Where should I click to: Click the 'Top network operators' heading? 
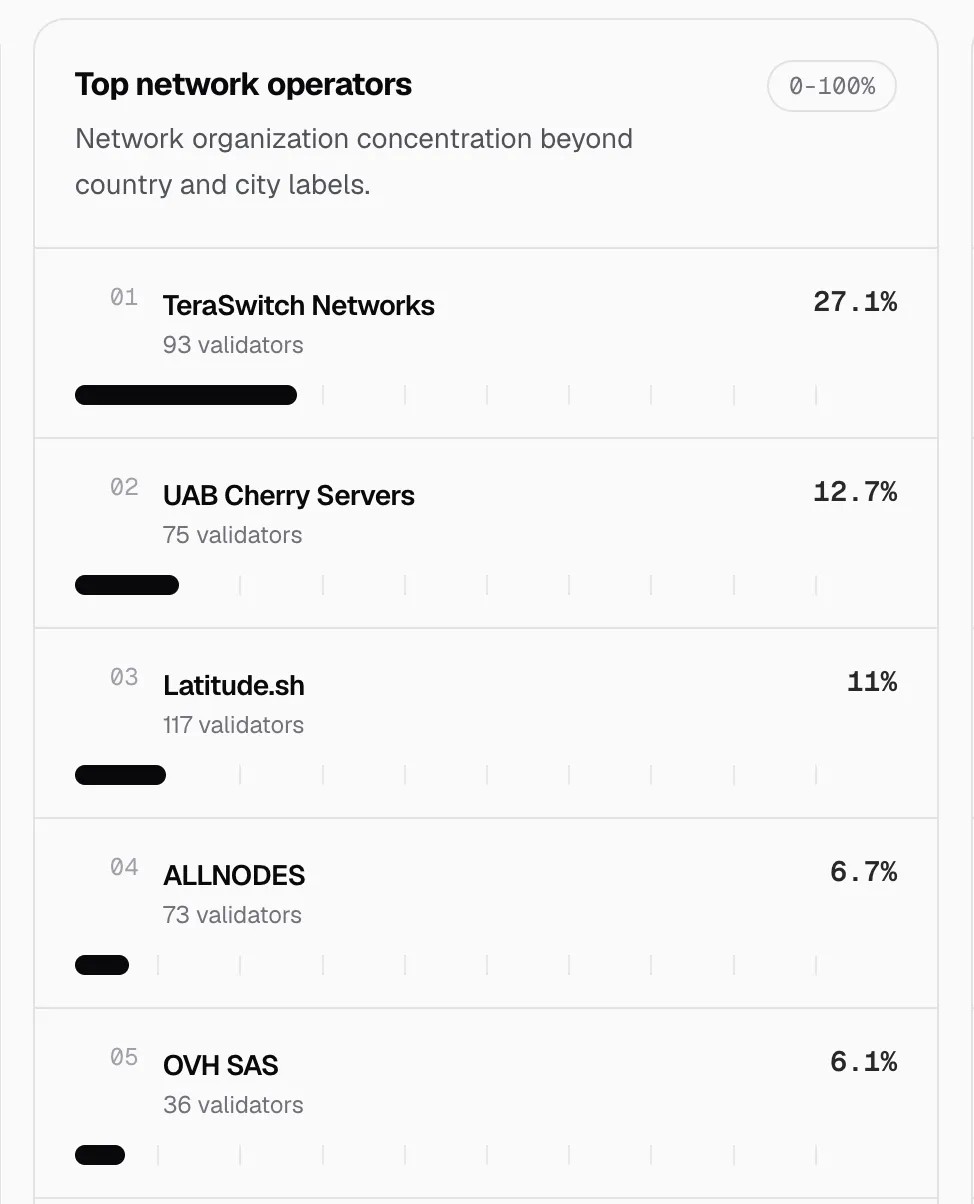(x=243, y=85)
